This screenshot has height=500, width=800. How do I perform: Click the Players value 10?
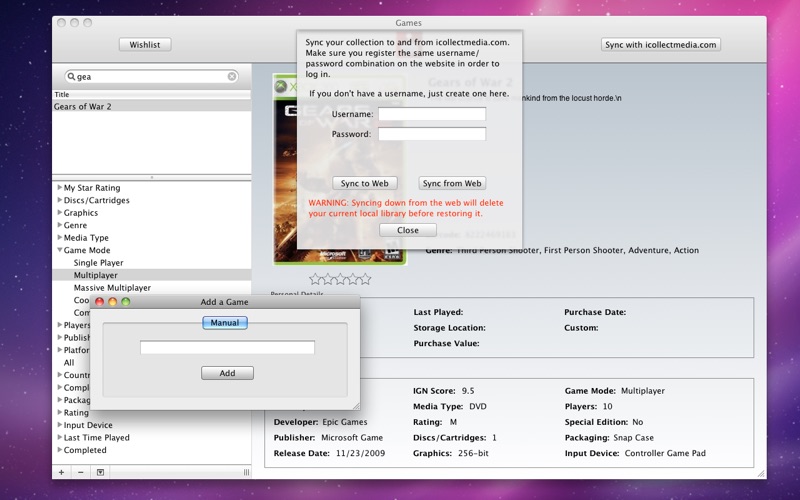tap(607, 407)
